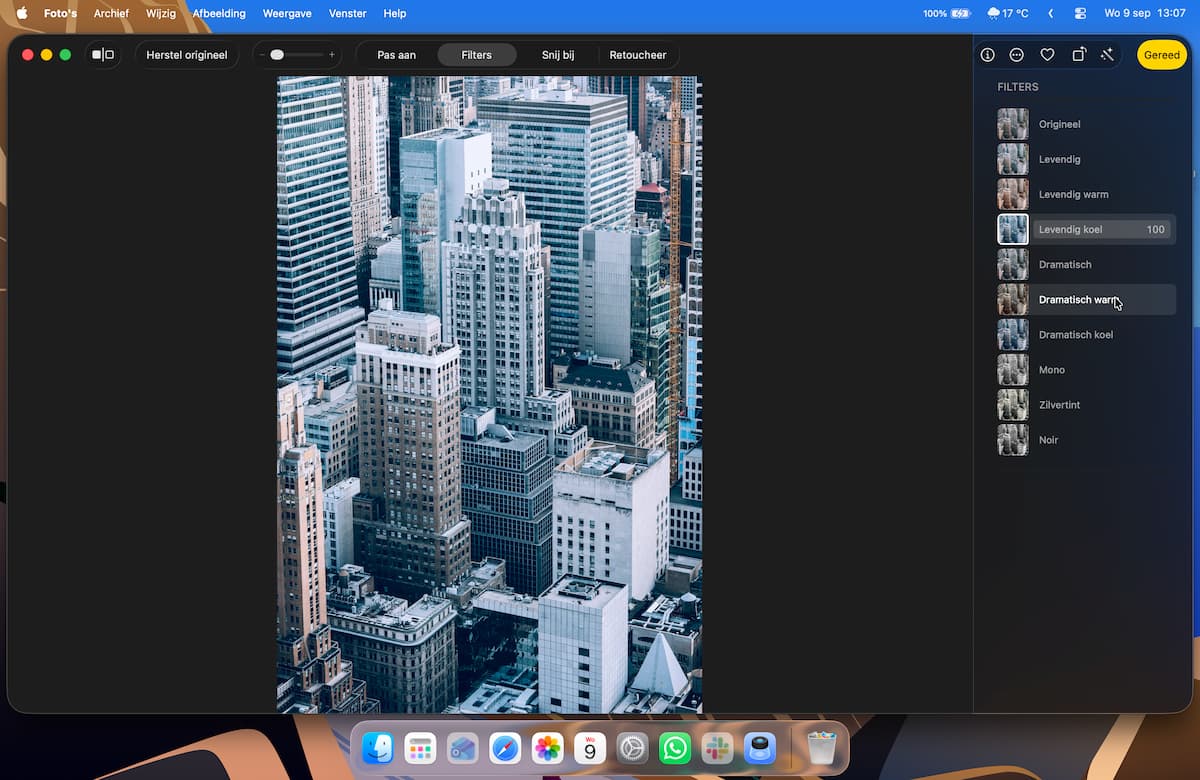Screen dimensions: 1200x780
Task: Open Finder from the Dock
Action: (377, 748)
